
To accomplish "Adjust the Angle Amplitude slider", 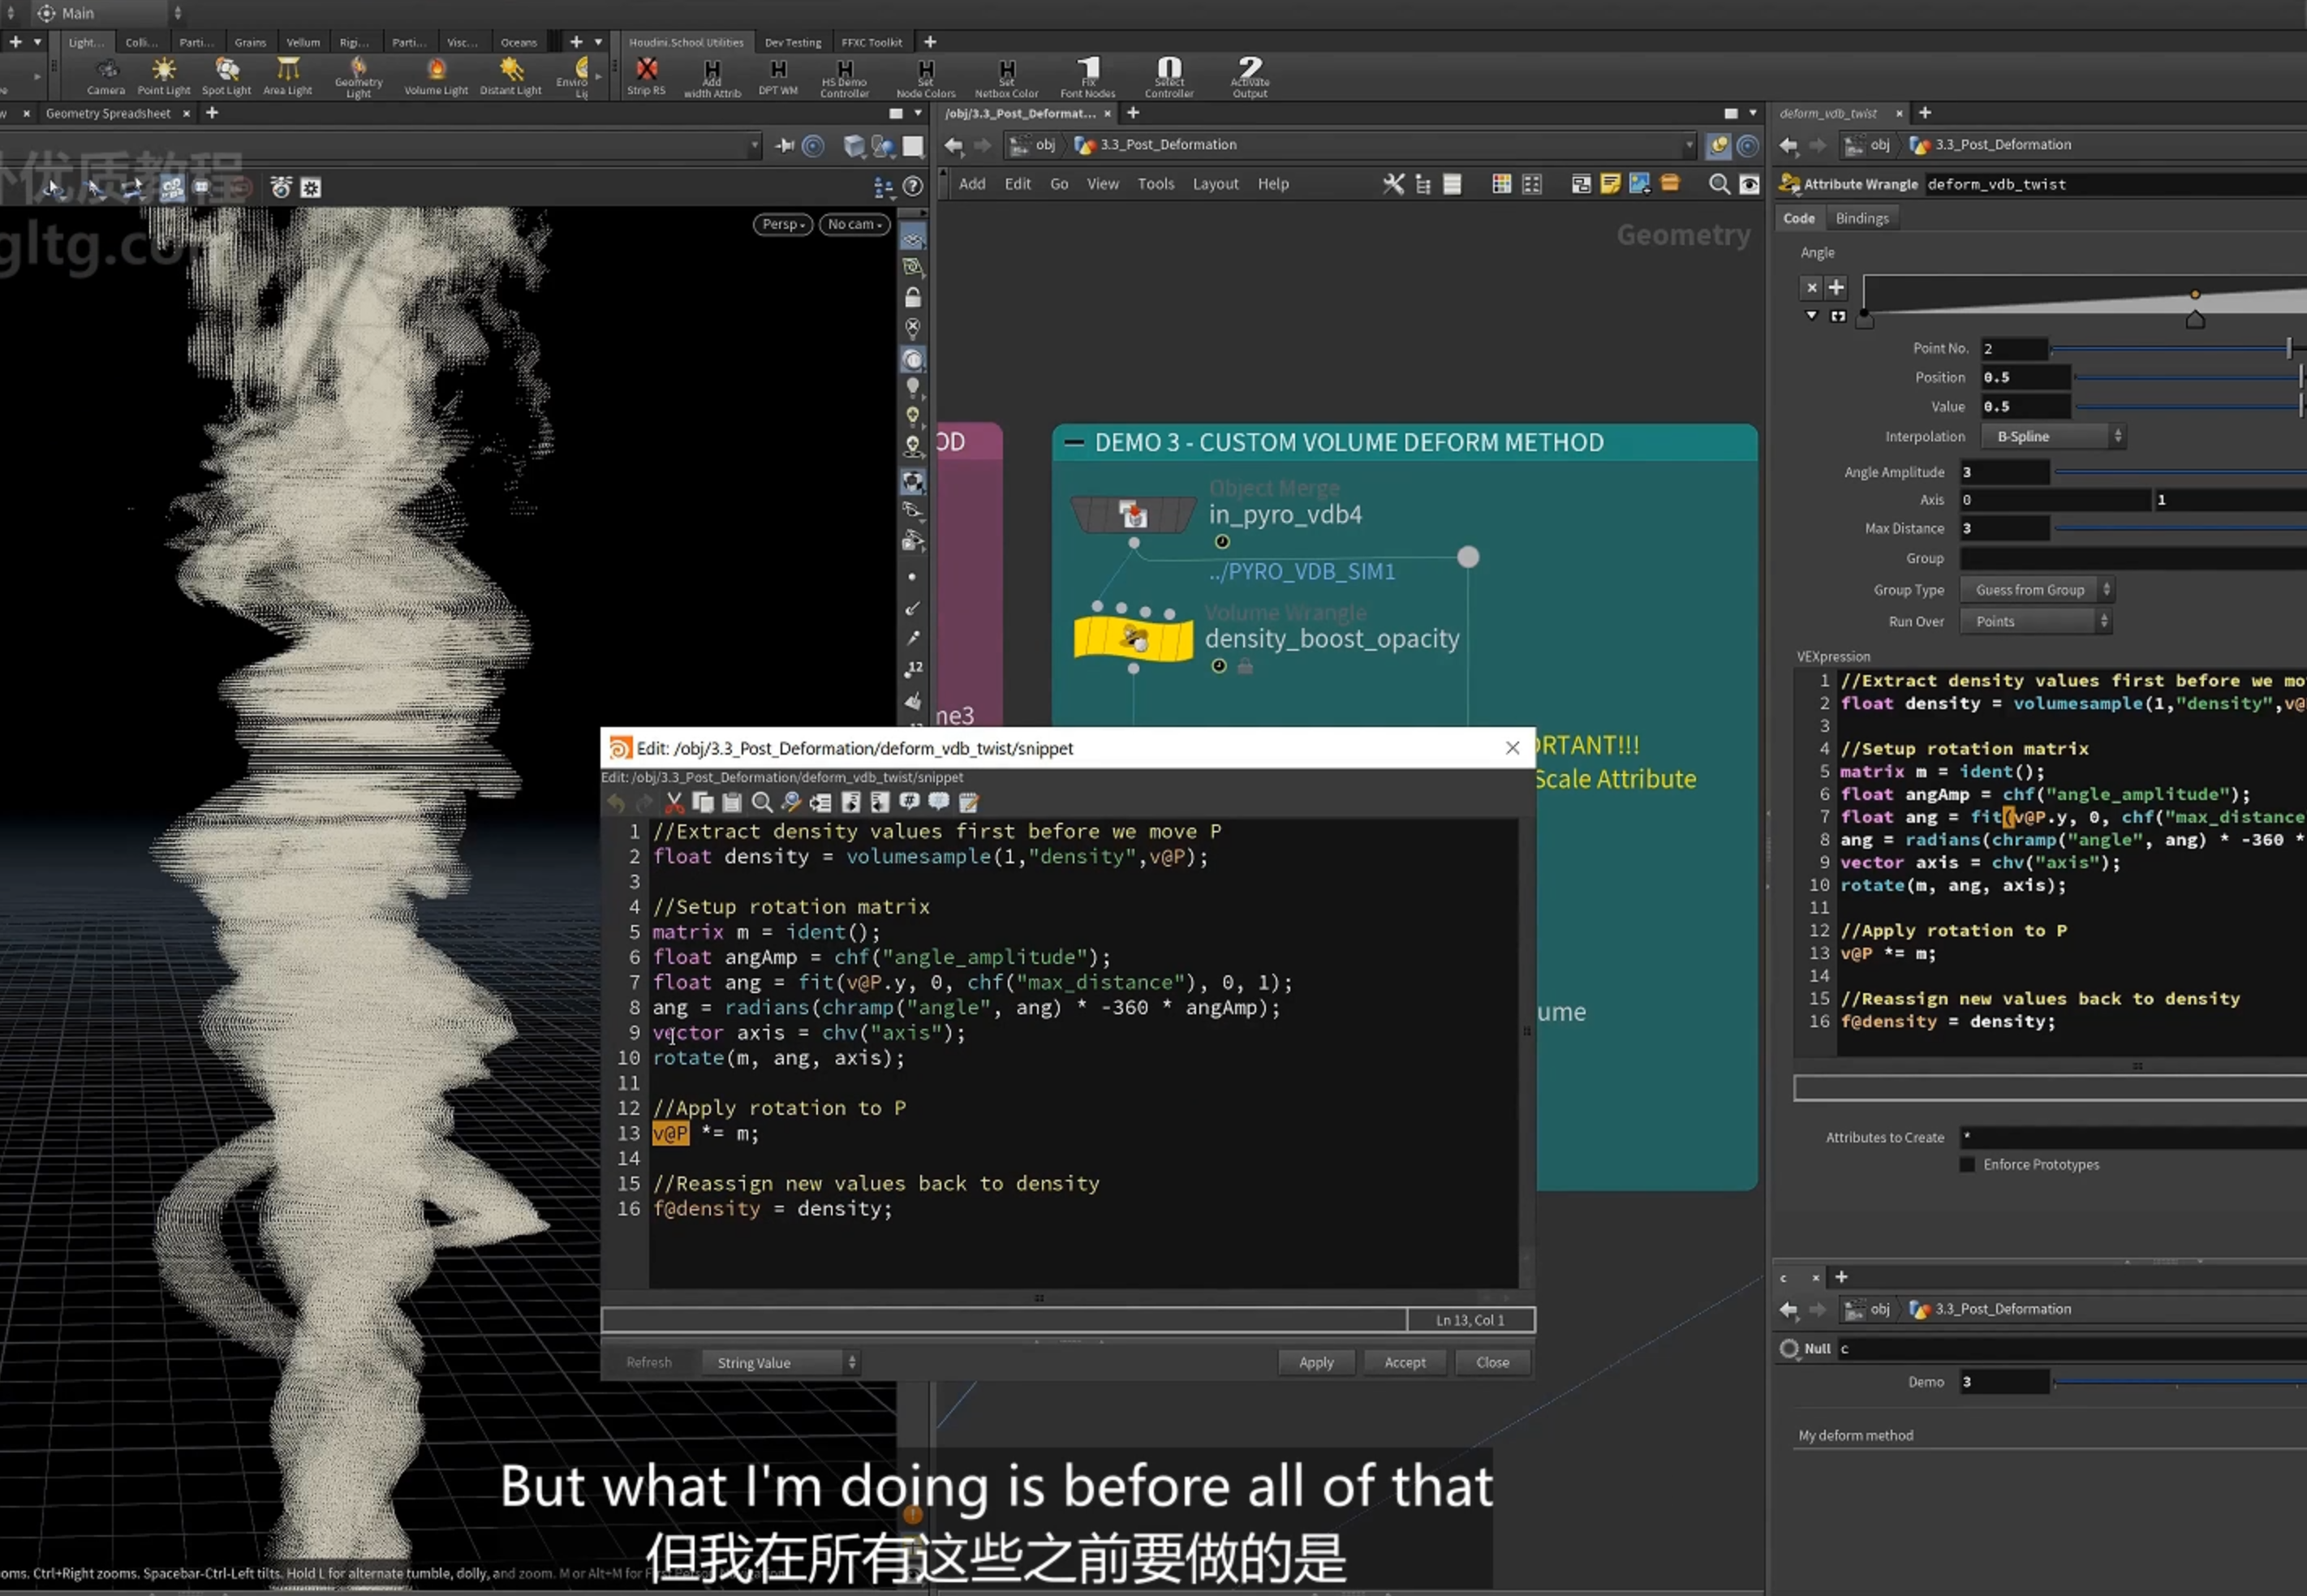I will (2180, 472).
